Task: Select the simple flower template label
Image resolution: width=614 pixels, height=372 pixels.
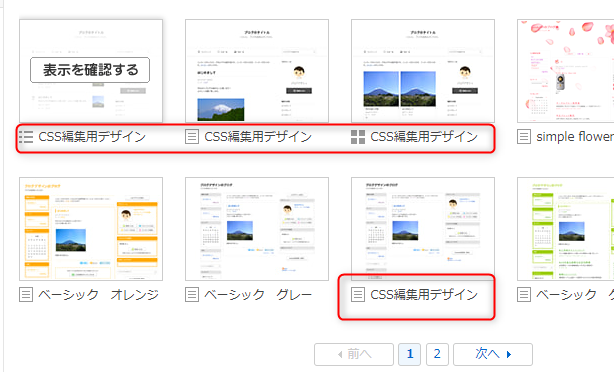Action: pos(575,137)
